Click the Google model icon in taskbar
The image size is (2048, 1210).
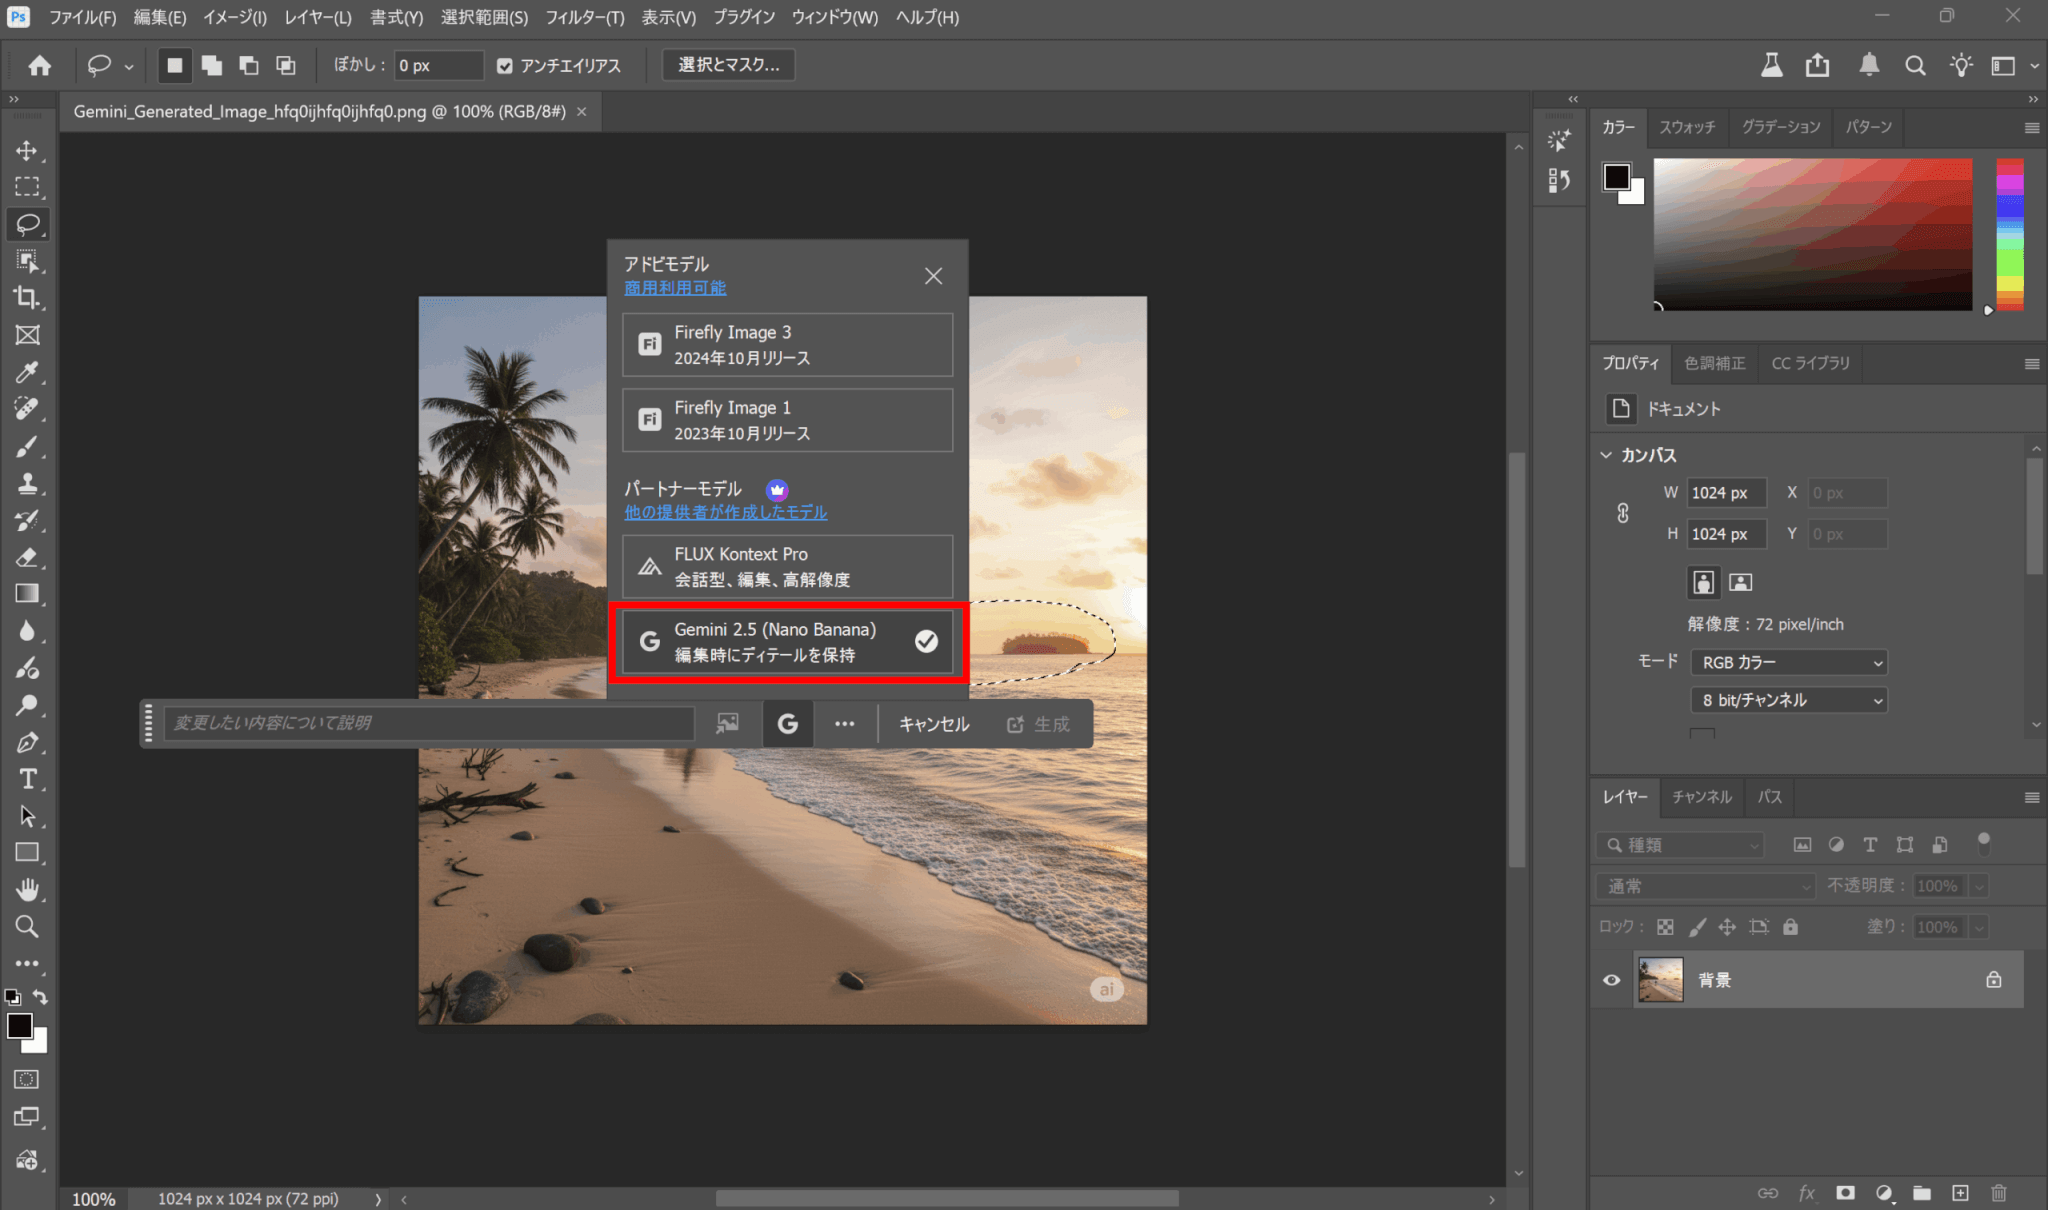pyautogui.click(x=788, y=724)
